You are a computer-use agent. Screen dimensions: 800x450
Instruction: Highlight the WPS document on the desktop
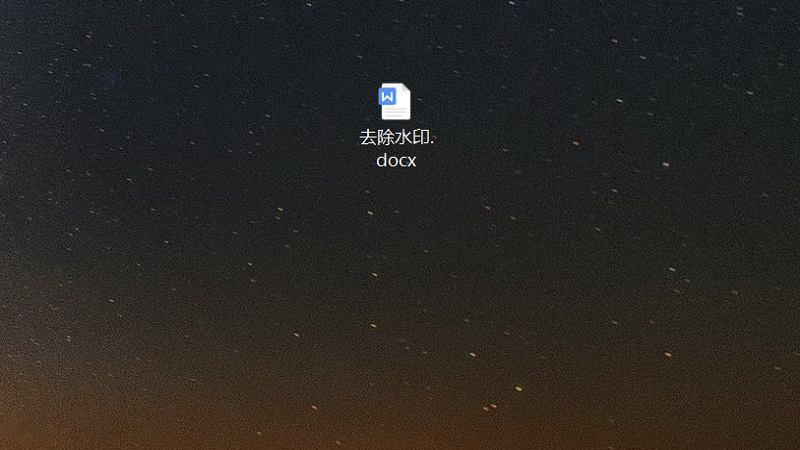point(395,102)
